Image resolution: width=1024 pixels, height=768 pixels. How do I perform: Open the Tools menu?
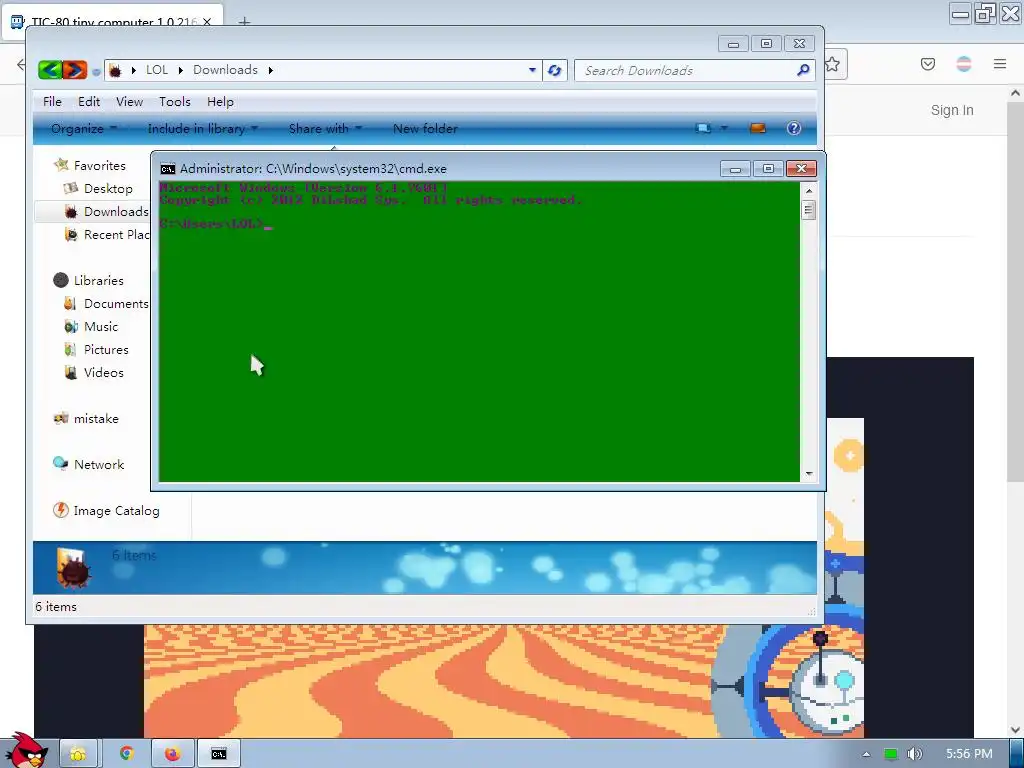click(x=174, y=102)
